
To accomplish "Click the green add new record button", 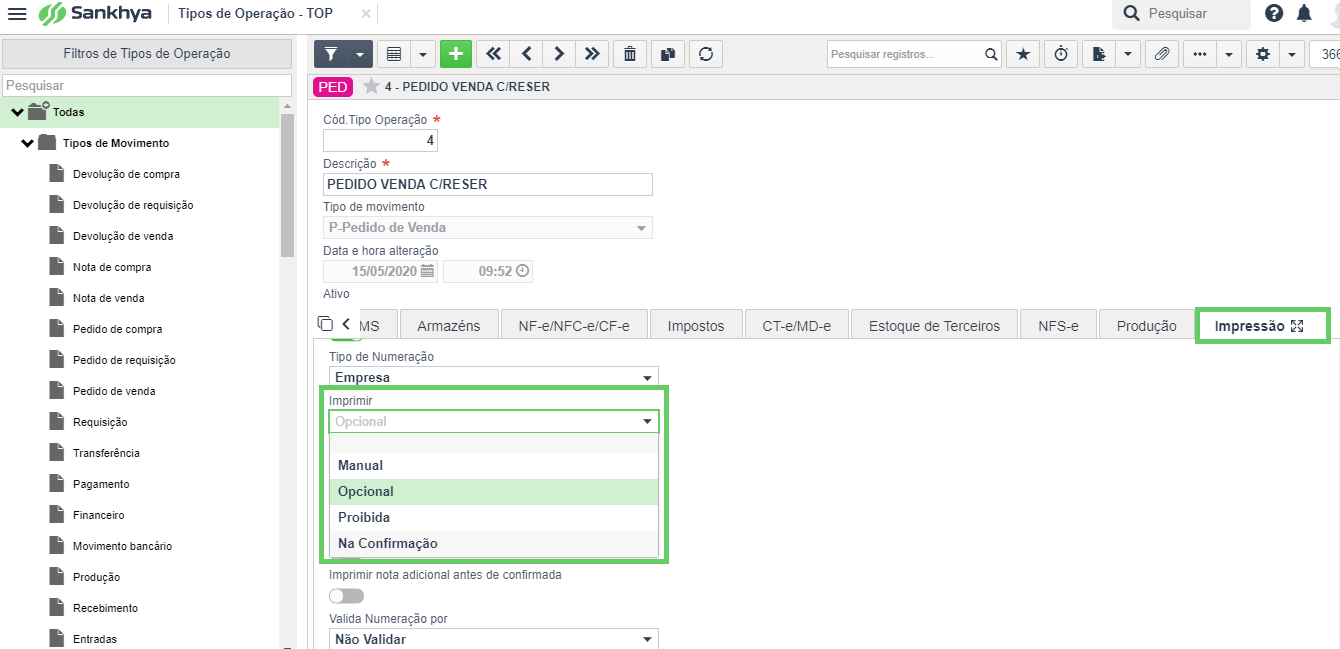I will point(456,54).
